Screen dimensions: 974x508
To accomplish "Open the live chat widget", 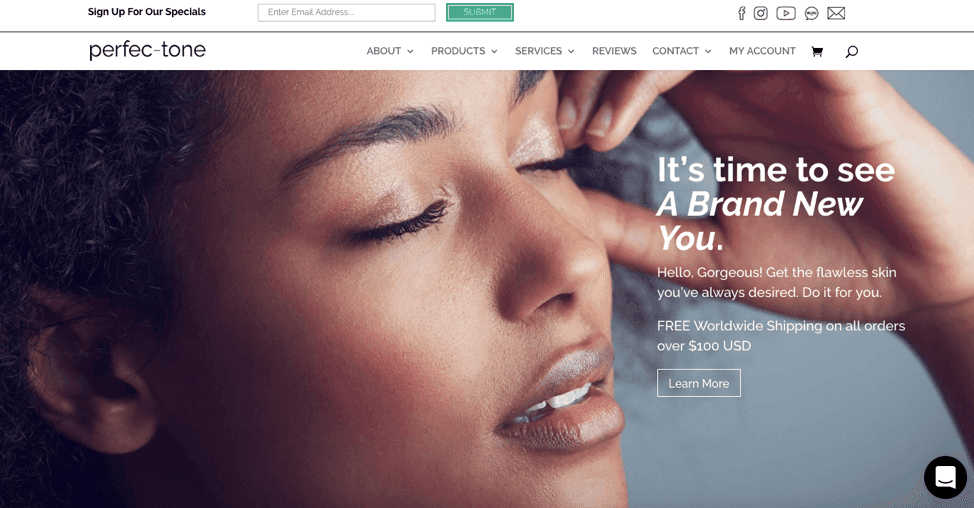I will [x=945, y=478].
